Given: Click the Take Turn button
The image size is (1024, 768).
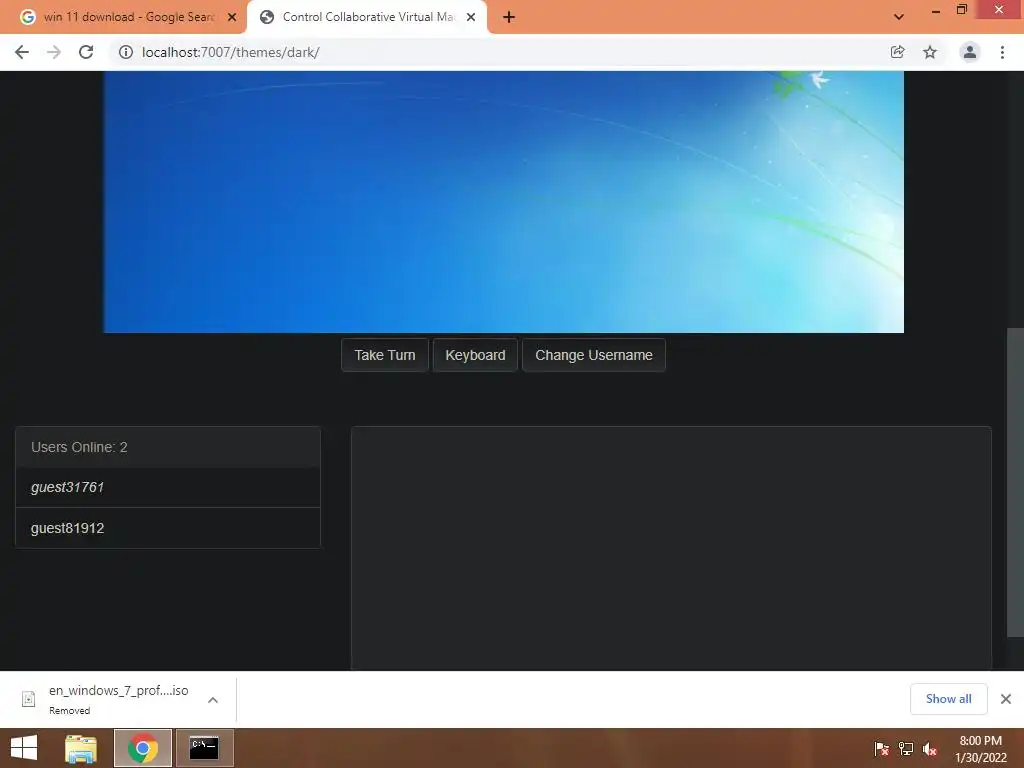Looking at the screenshot, I should coord(385,355).
